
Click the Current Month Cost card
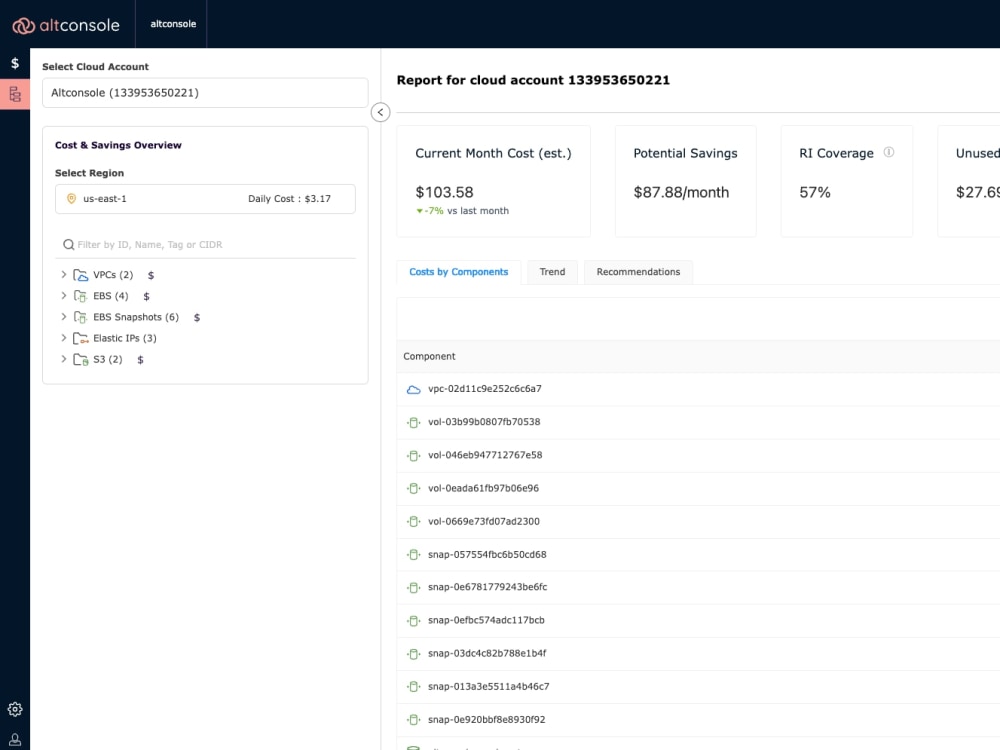coord(494,182)
